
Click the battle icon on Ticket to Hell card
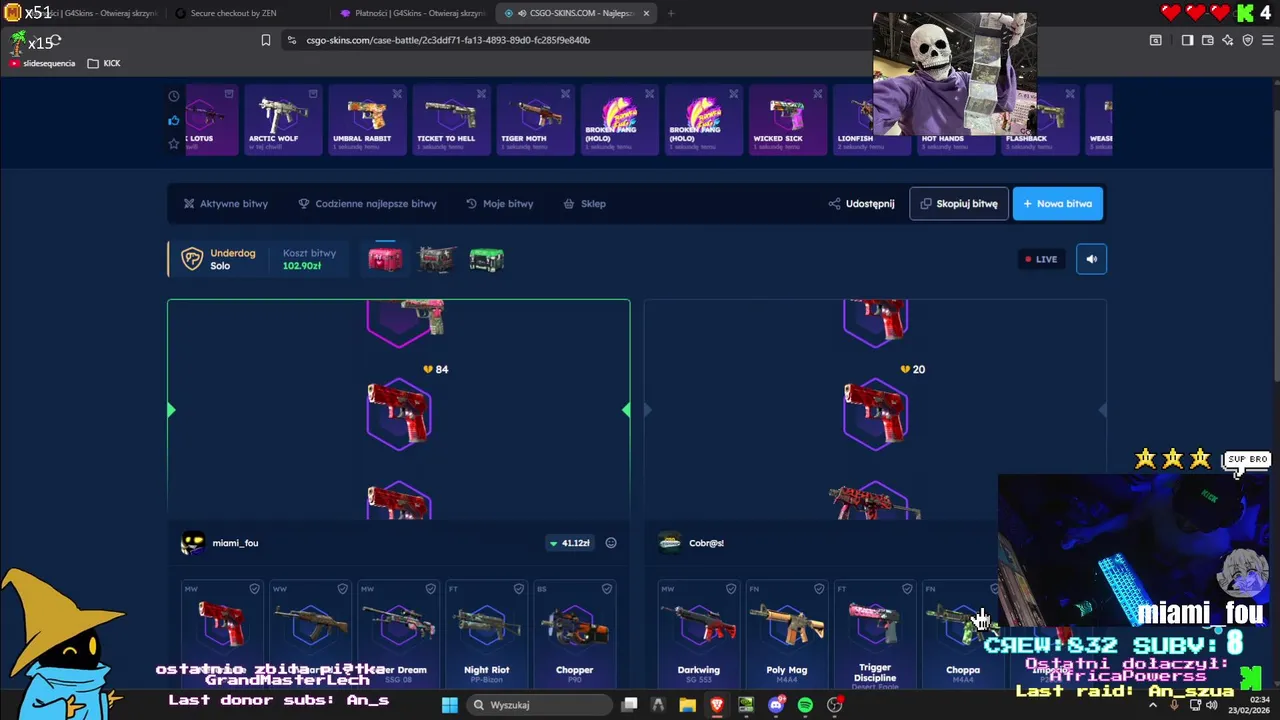[x=481, y=94]
